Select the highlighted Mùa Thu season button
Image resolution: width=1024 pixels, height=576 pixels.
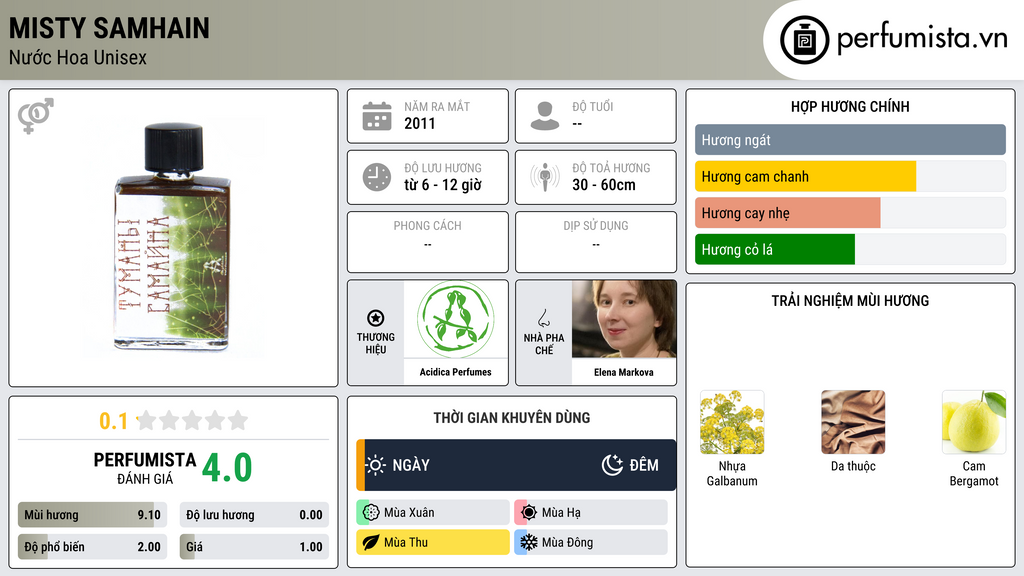click(433, 542)
